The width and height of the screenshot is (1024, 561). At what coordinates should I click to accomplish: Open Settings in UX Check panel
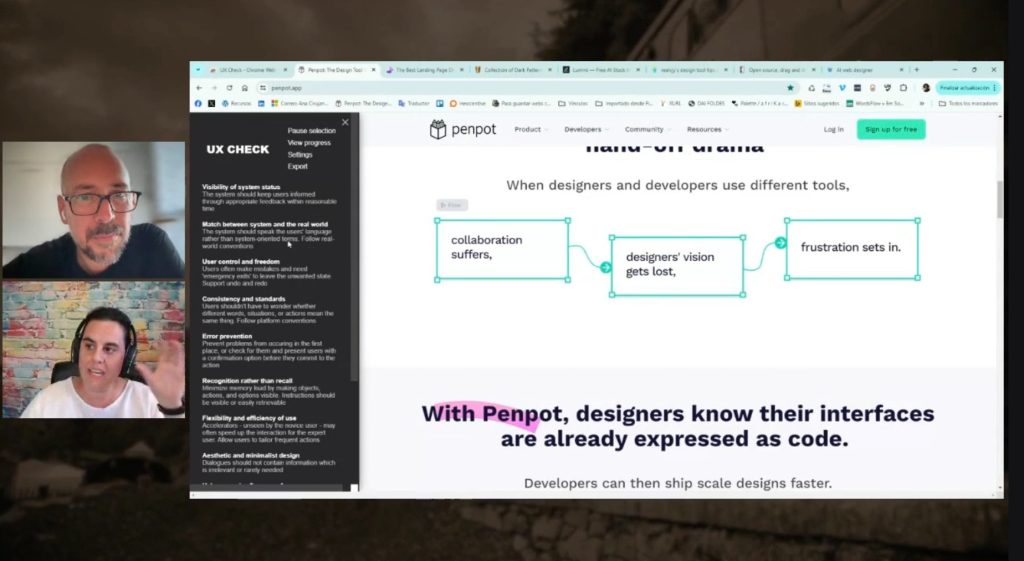pyautogui.click(x=300, y=155)
